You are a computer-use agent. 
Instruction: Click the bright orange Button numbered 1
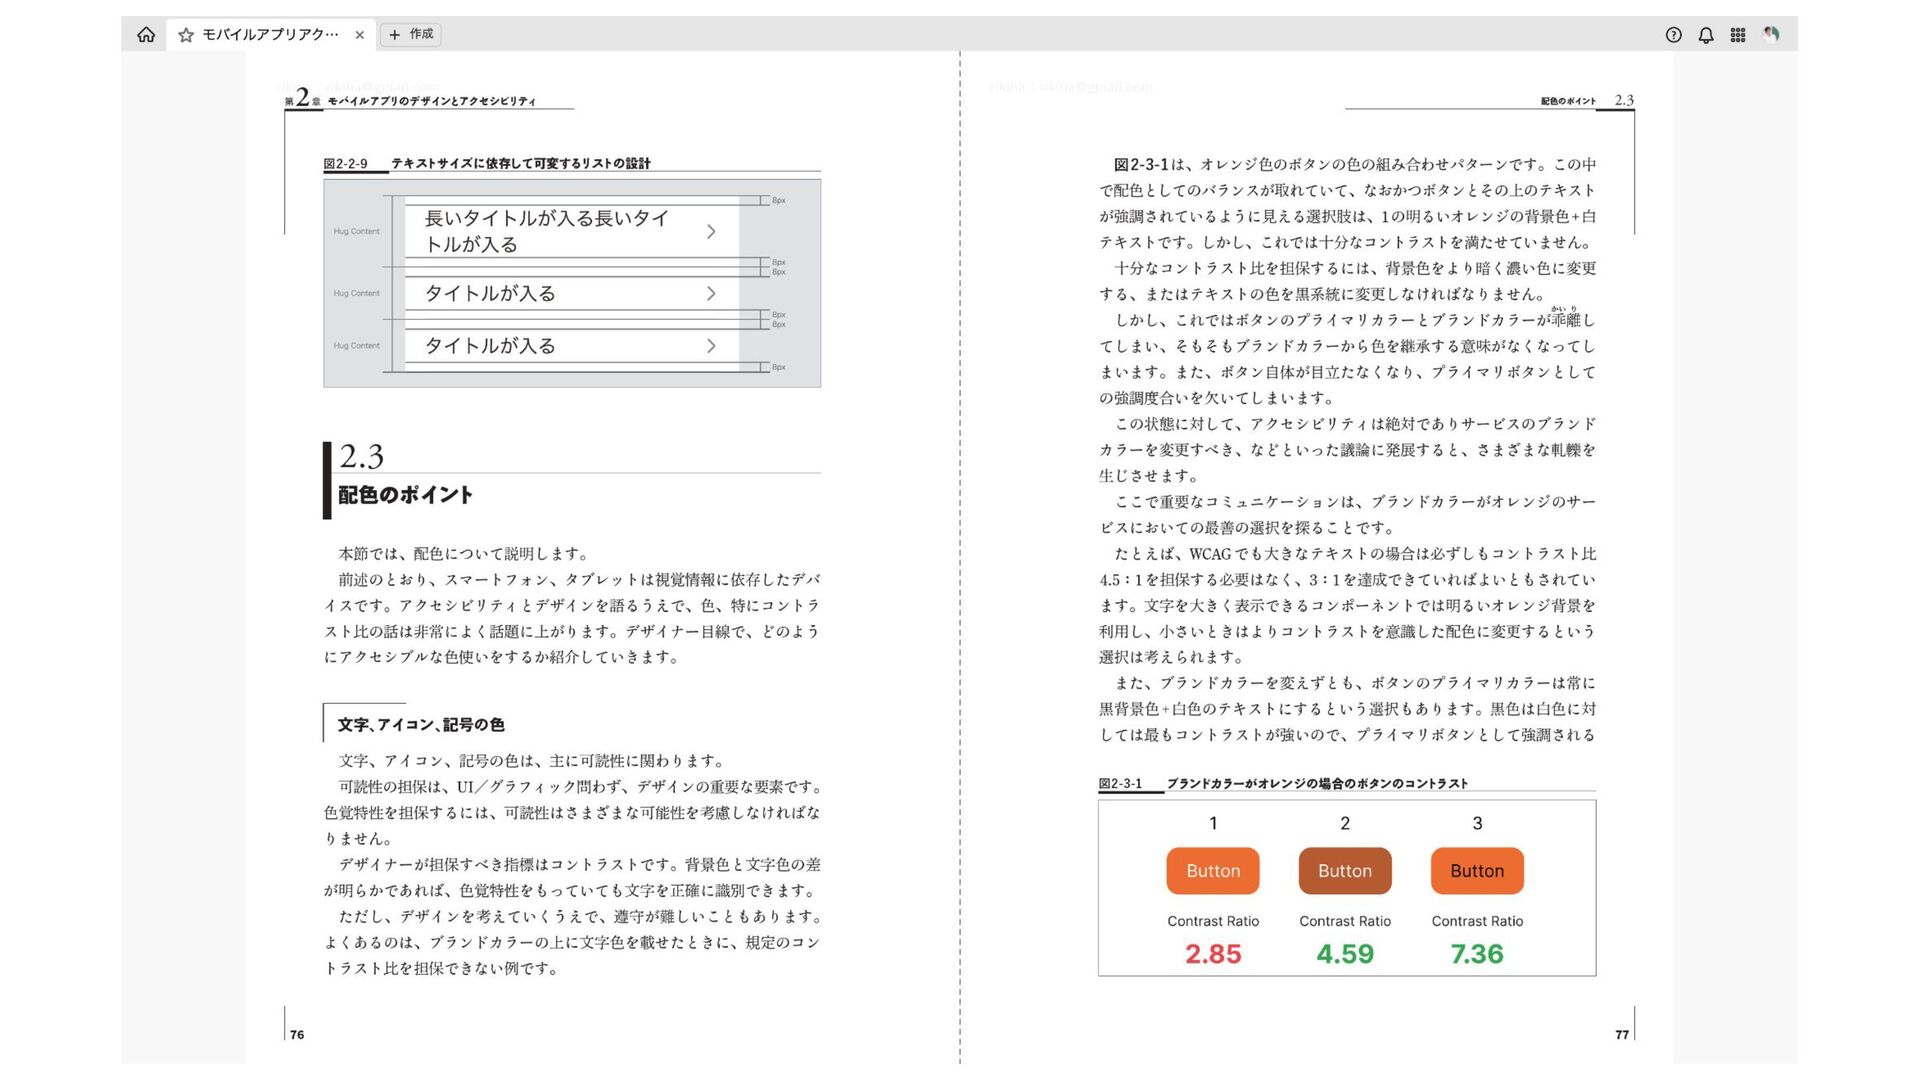tap(1212, 871)
